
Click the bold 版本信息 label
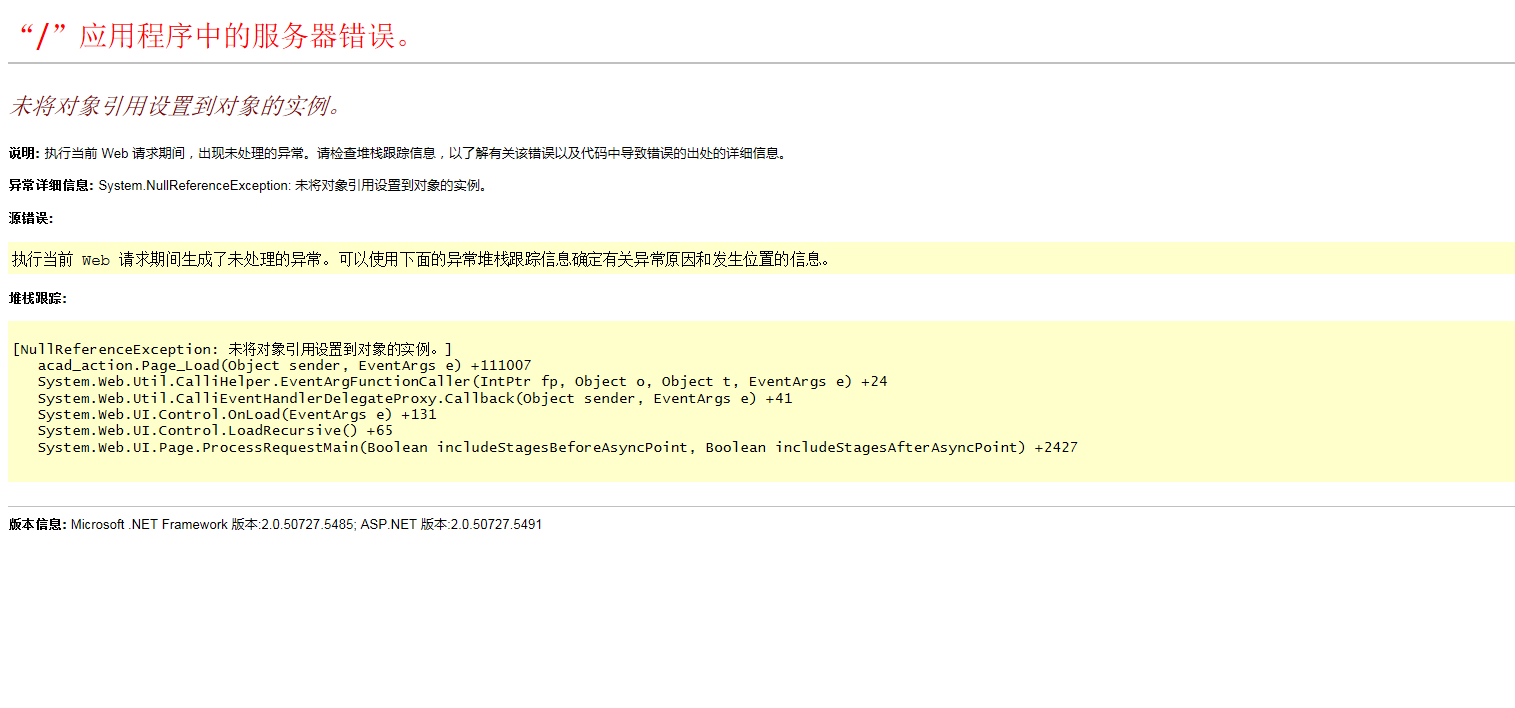(38, 524)
